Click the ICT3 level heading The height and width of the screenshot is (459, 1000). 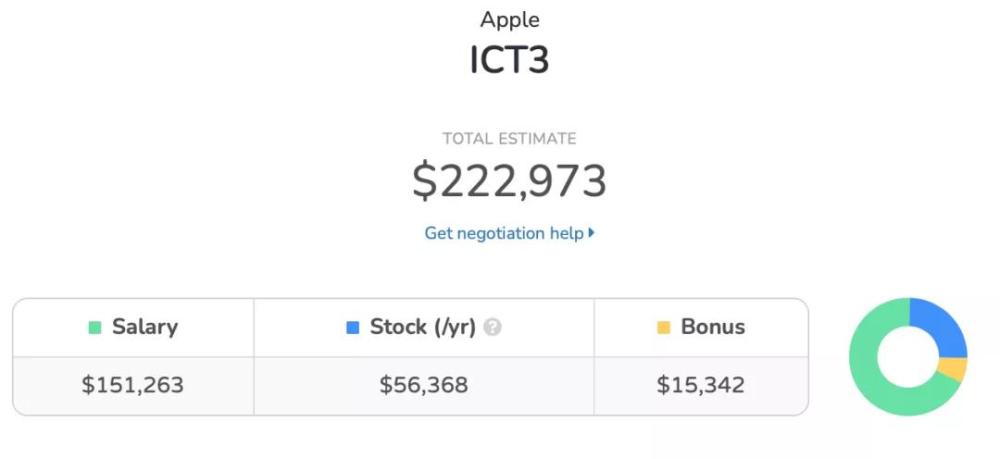[x=509, y=60]
